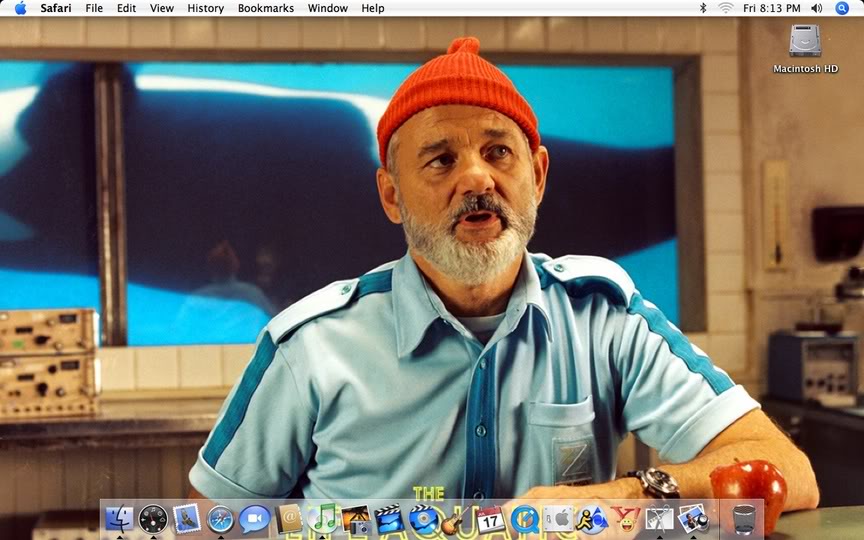This screenshot has height=540, width=864.
Task: Open the Bookmarks menu
Action: coord(266,8)
